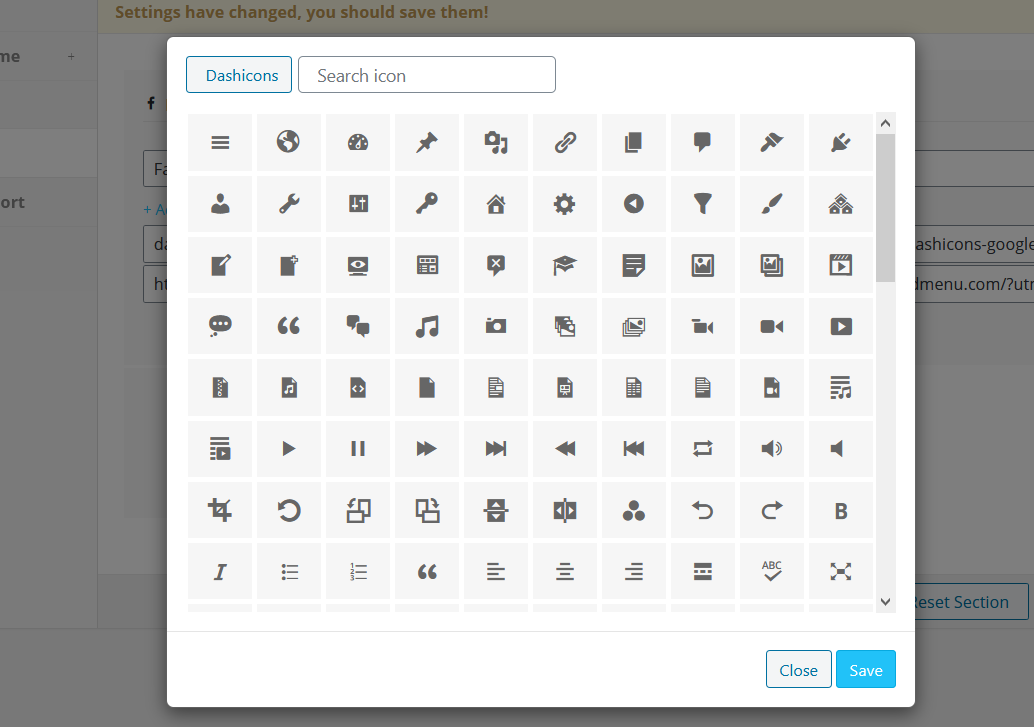Viewport: 1034px width, 727px height.
Task: Click the icon list scroll down arrow
Action: (x=886, y=602)
